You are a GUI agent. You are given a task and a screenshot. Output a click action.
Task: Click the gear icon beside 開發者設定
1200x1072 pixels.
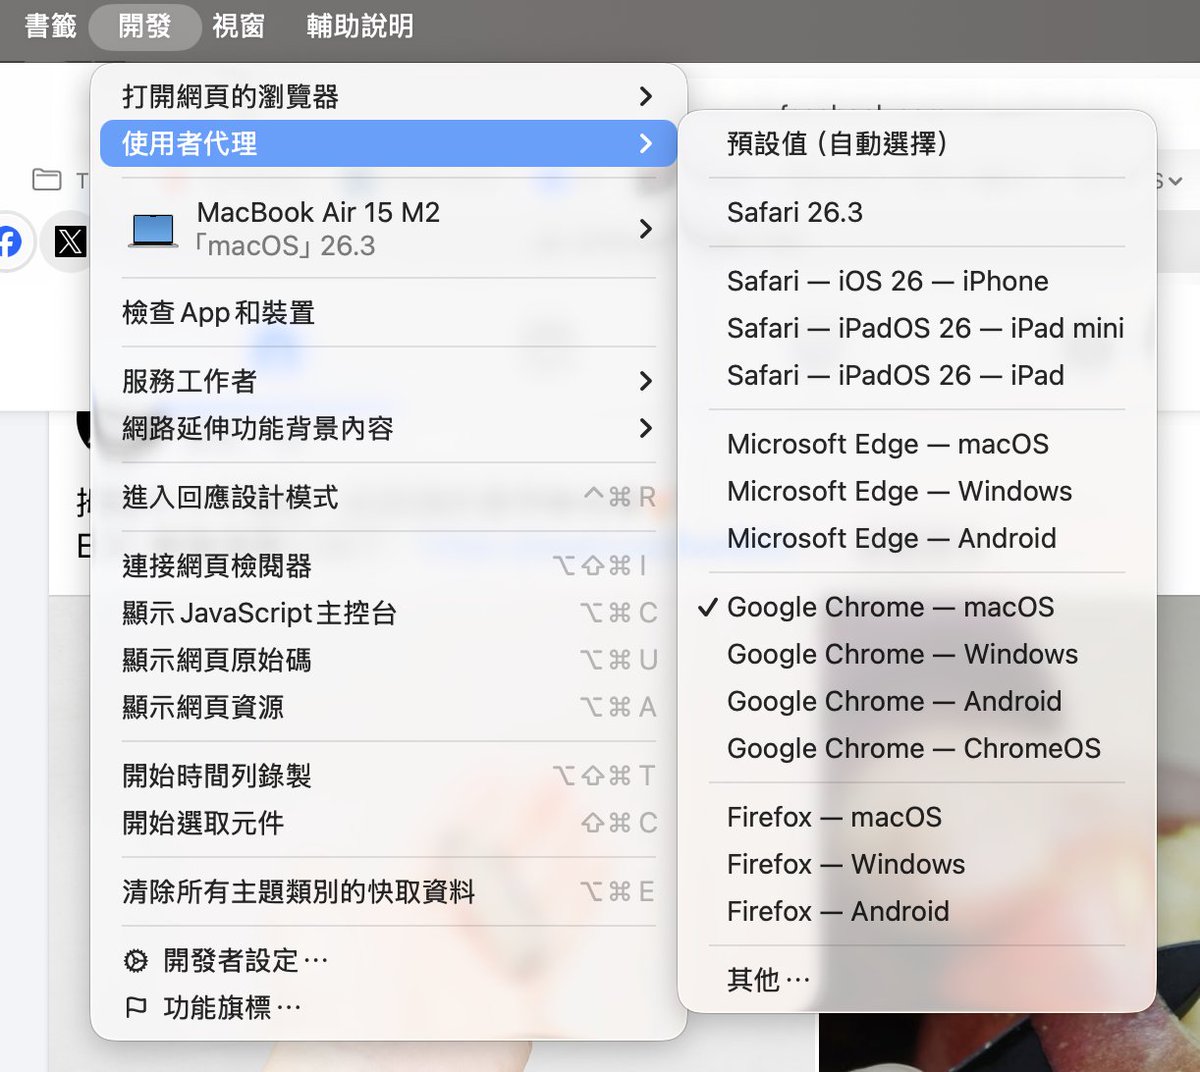136,961
